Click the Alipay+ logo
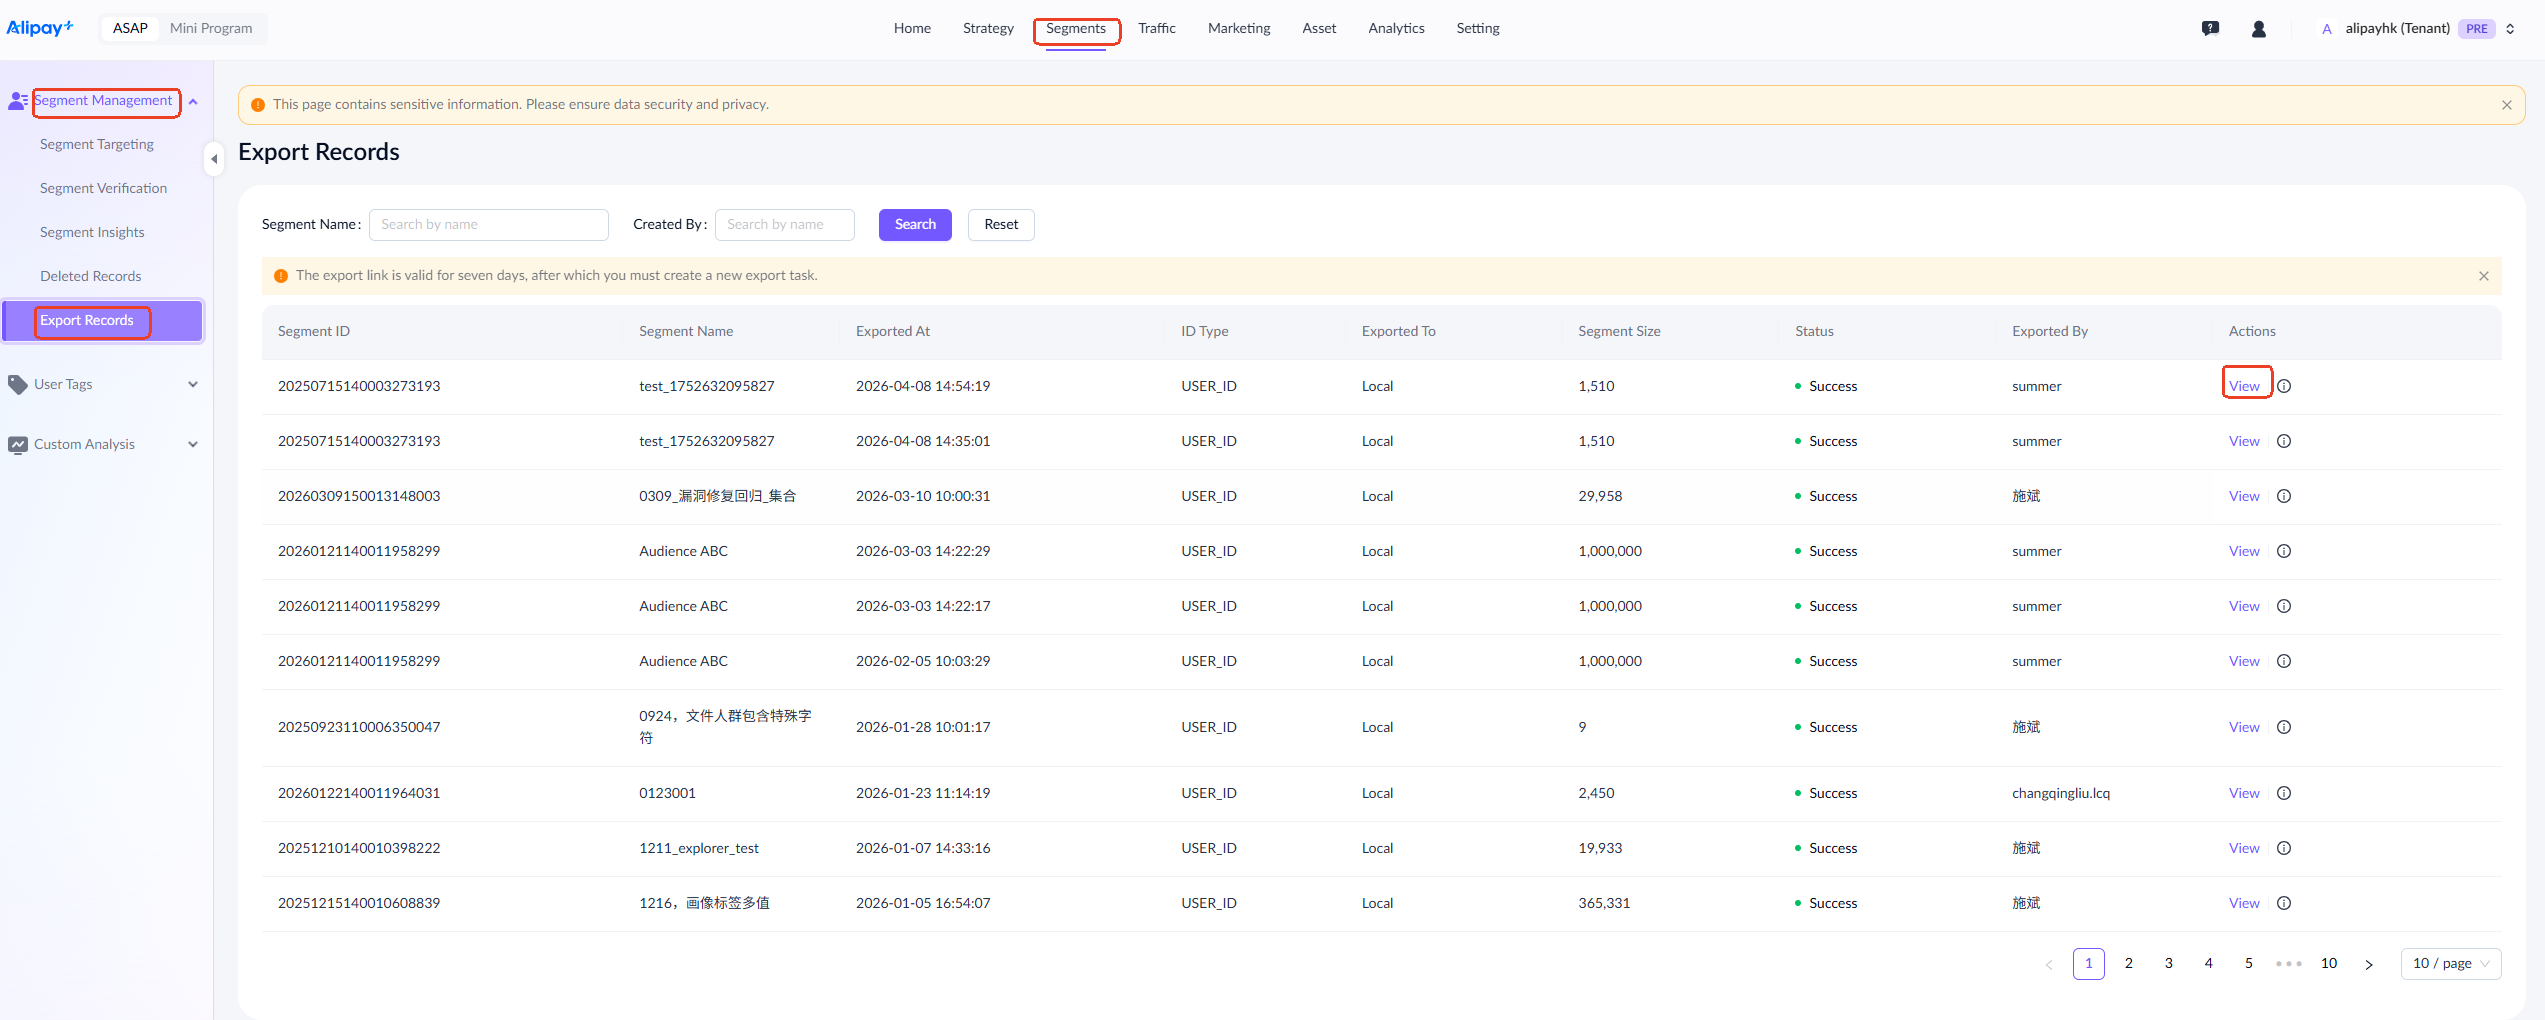The image size is (2545, 1020). (x=40, y=28)
